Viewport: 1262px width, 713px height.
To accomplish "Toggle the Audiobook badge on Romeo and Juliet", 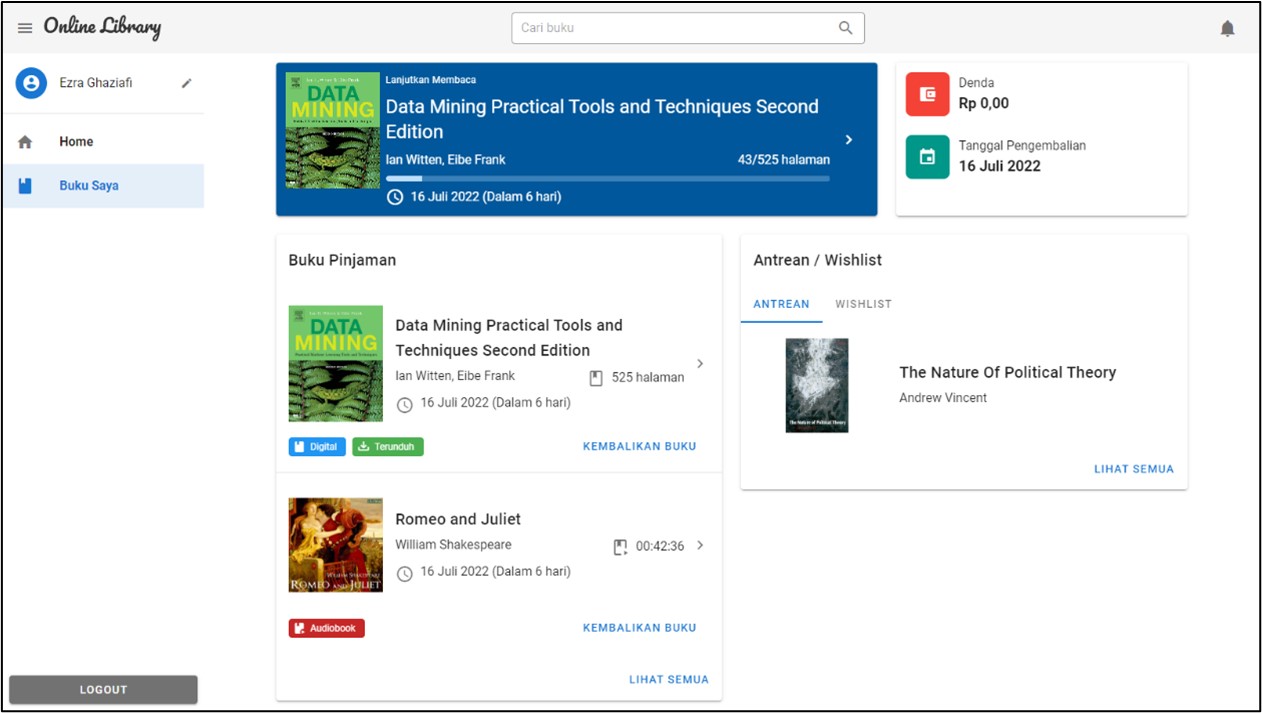I will point(327,627).
